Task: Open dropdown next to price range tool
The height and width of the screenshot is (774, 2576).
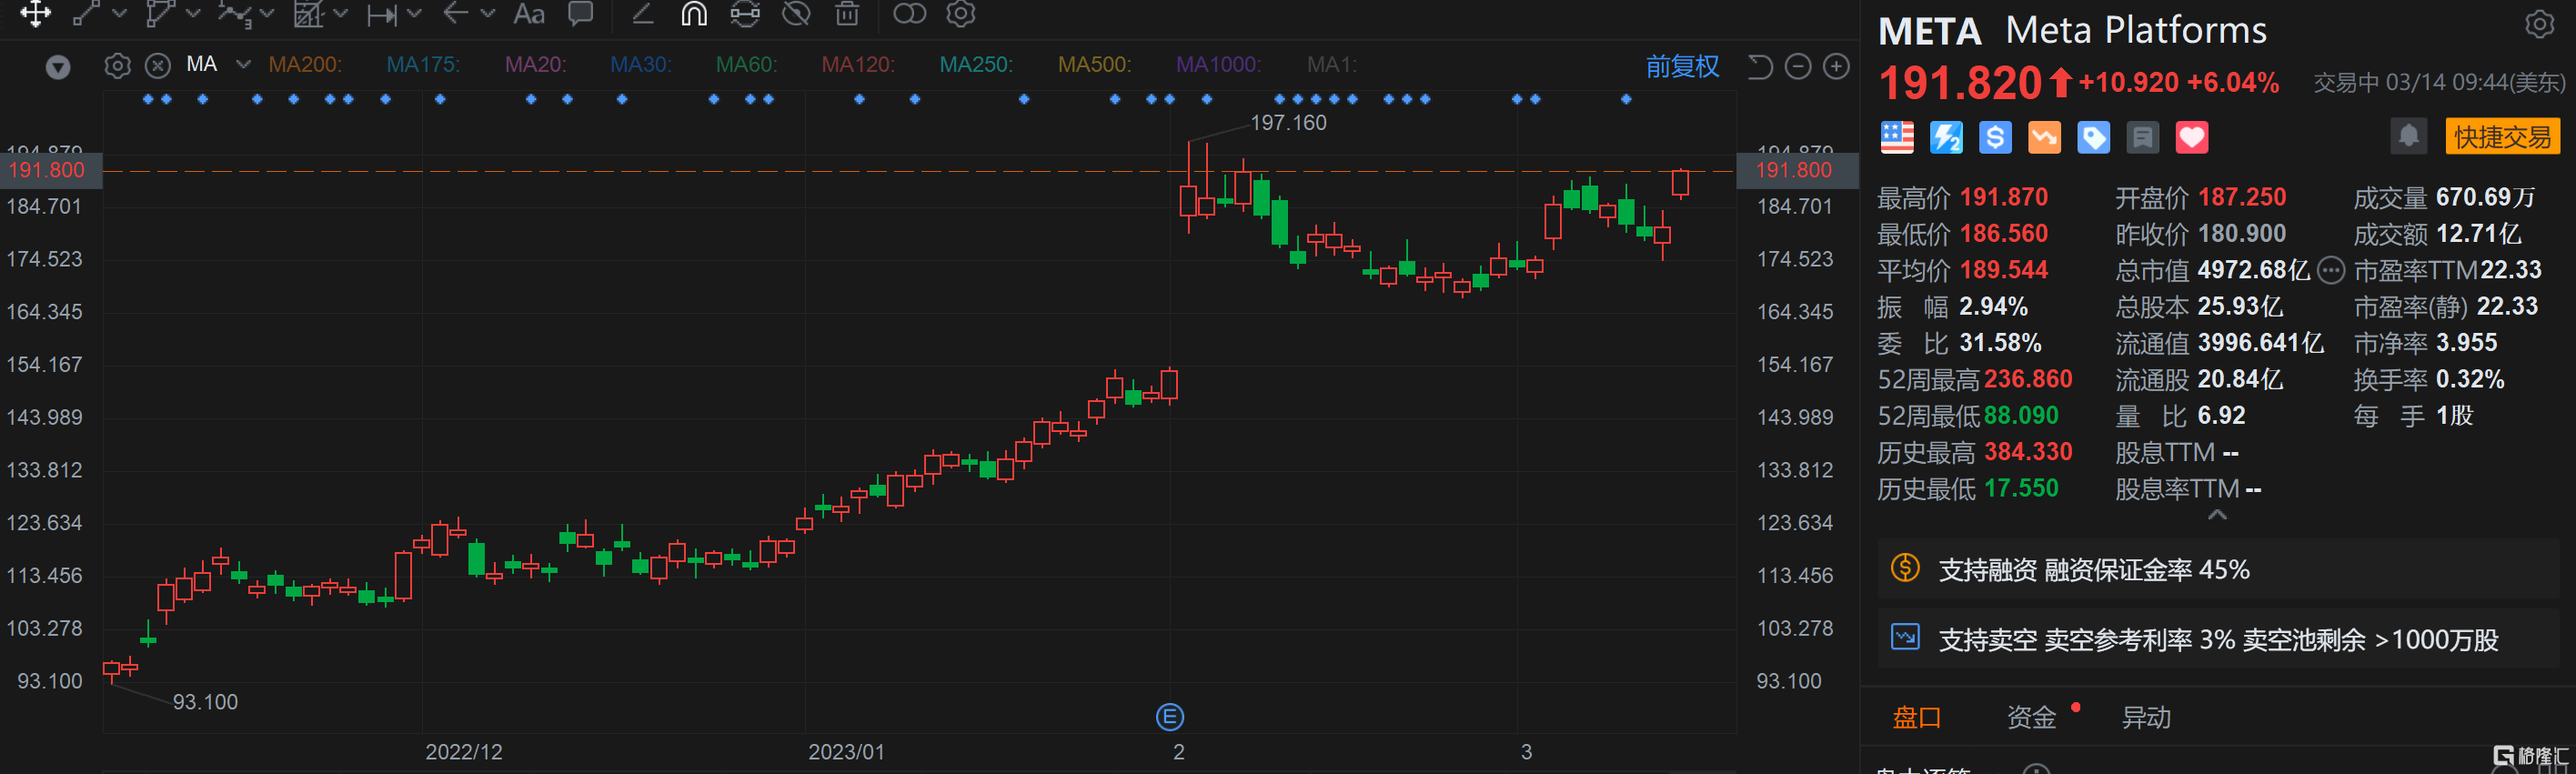Action: 414,13
